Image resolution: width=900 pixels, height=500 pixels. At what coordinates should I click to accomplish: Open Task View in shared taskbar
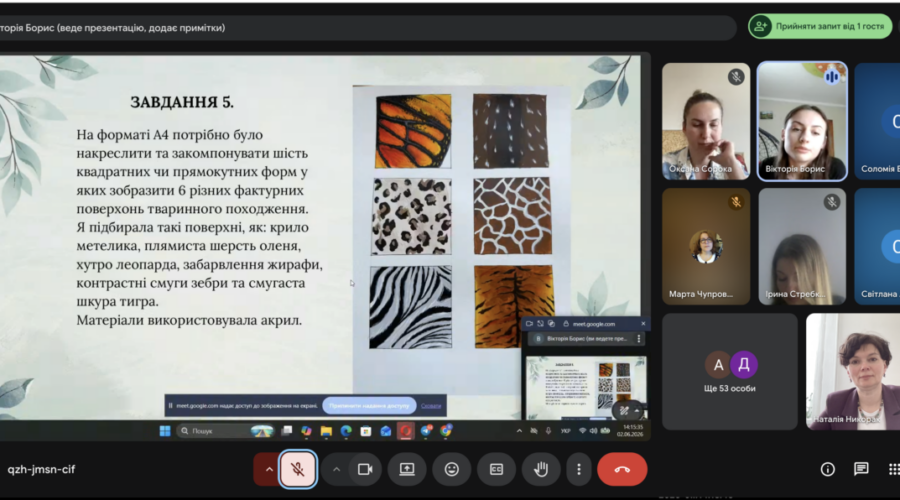click(x=286, y=431)
